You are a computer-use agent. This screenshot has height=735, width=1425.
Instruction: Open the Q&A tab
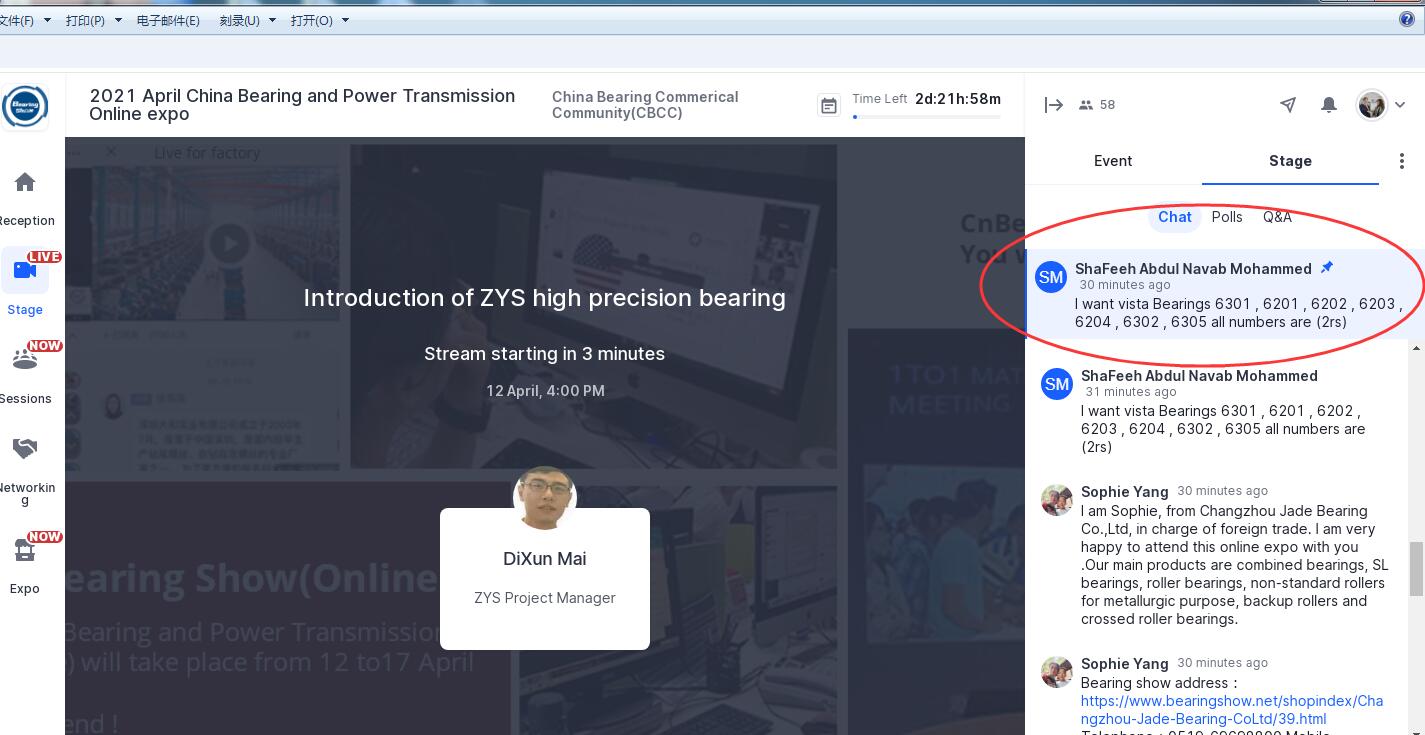click(x=1276, y=217)
